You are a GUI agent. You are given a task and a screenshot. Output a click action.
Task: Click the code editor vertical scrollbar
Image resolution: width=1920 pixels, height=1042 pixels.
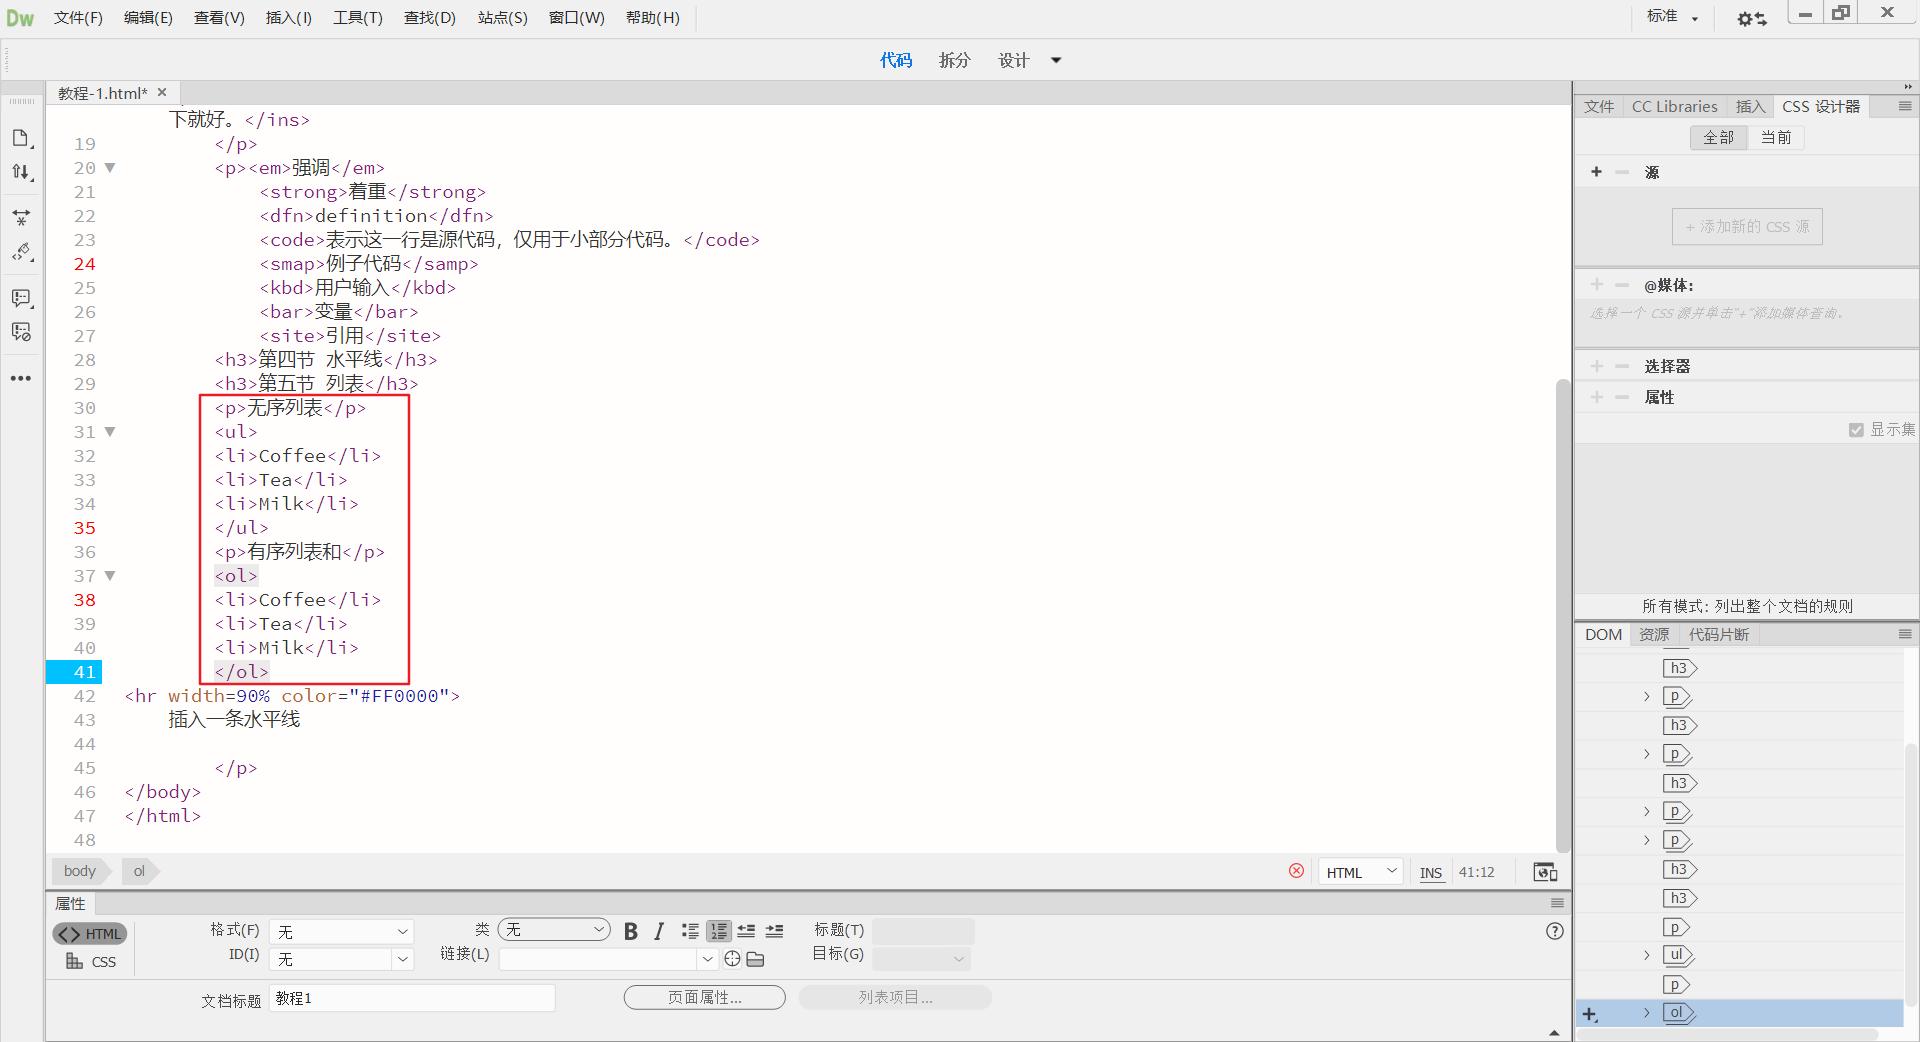(1563, 615)
